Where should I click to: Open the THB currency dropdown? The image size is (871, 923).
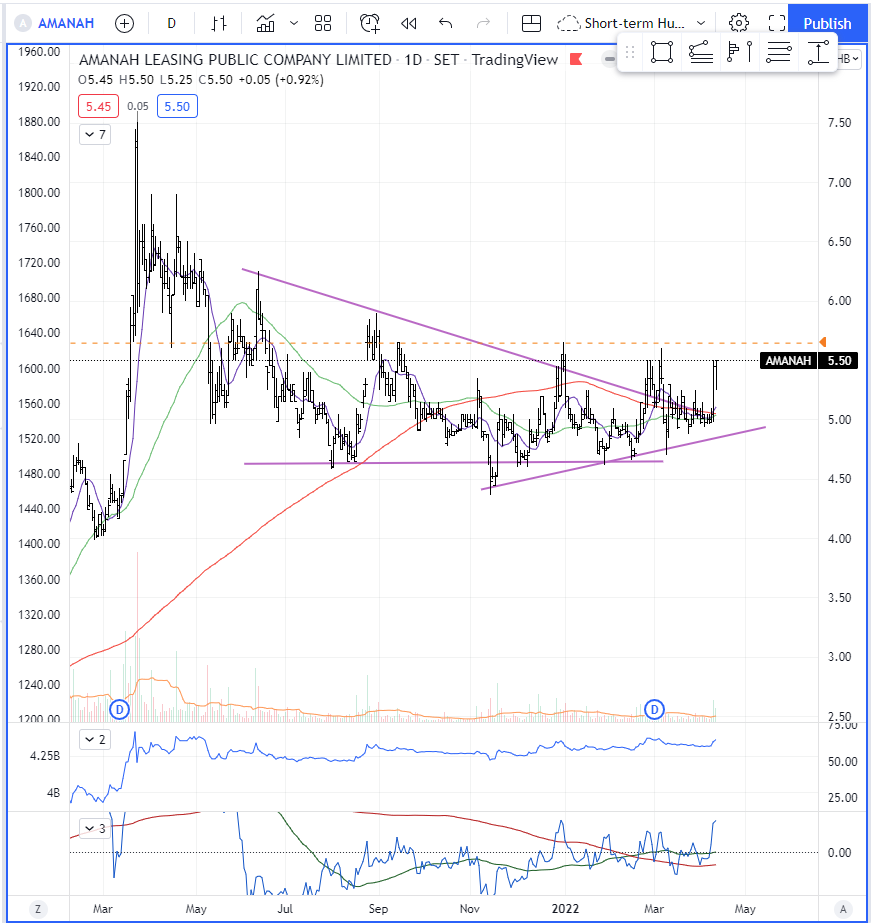tap(849, 59)
